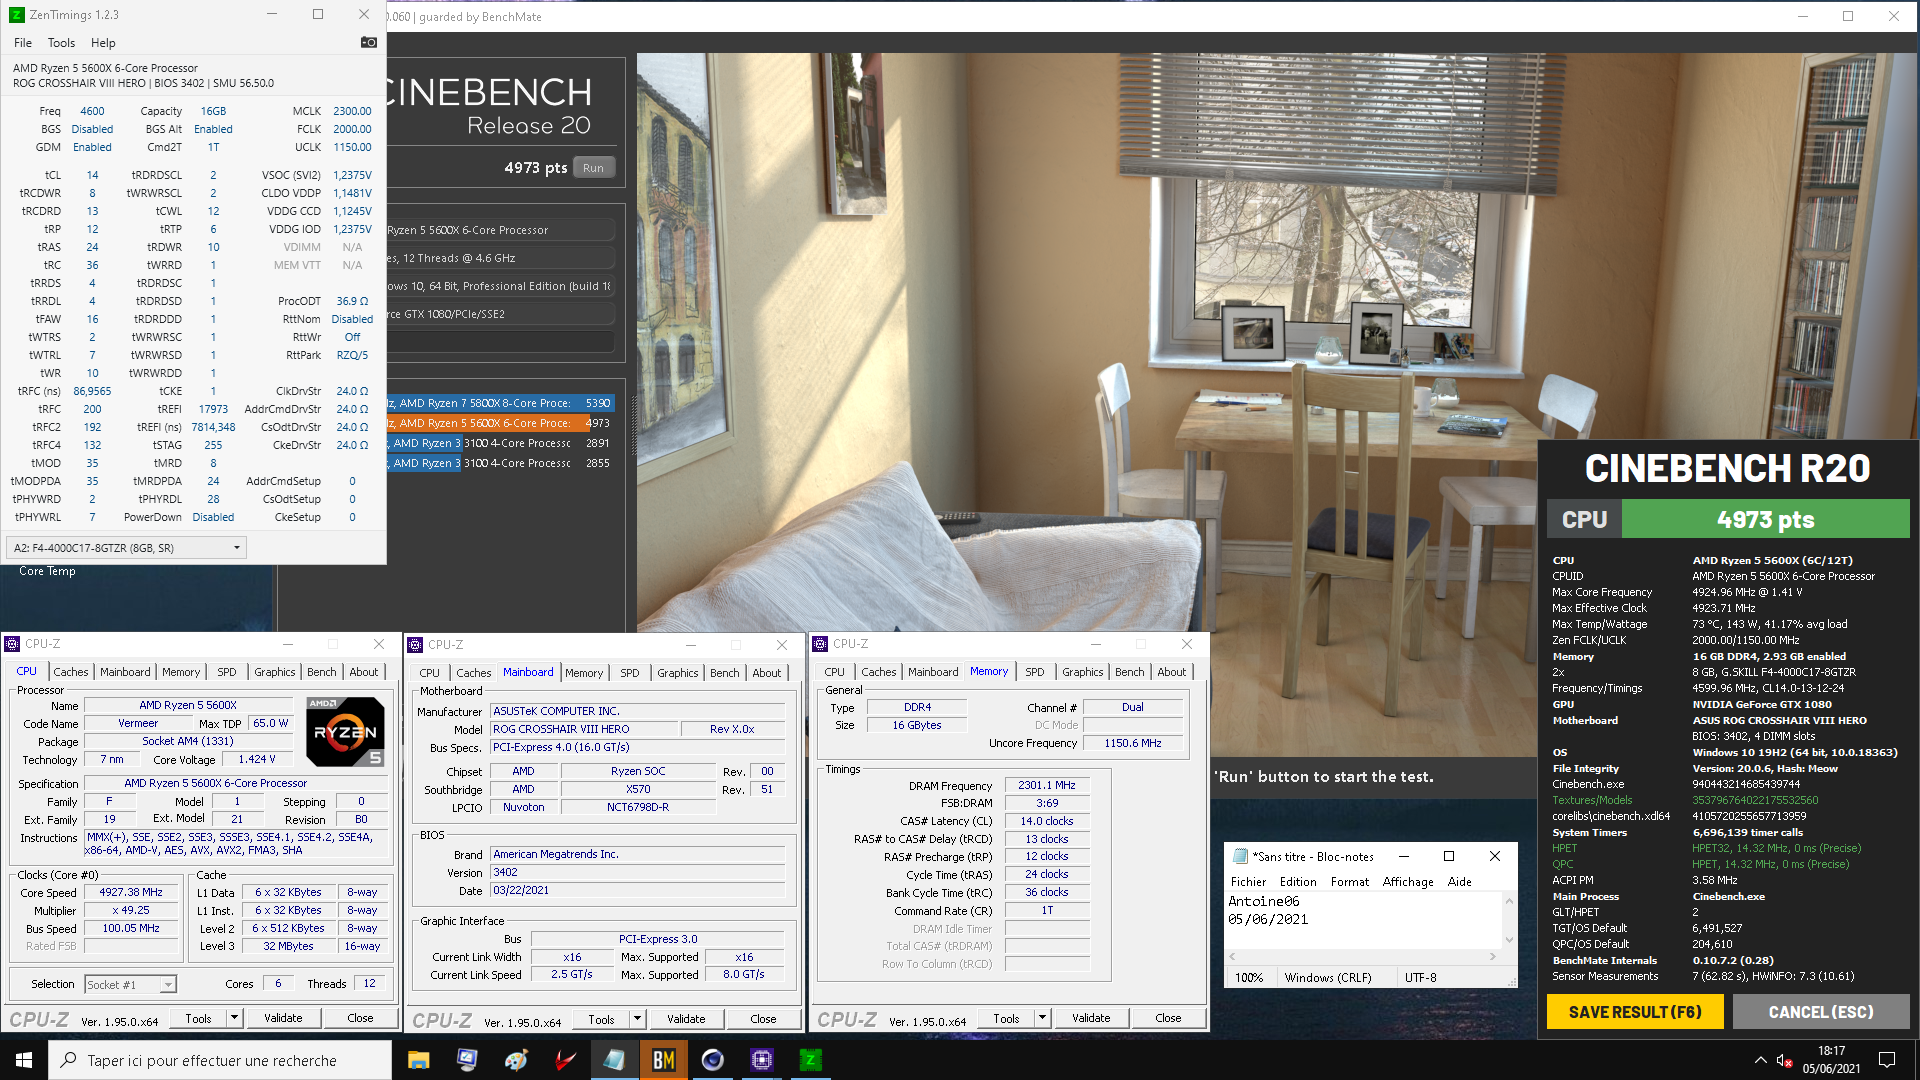1920x1080 pixels.
Task: Switch to BenchMate BM taskbar icon
Action: (x=663, y=1060)
